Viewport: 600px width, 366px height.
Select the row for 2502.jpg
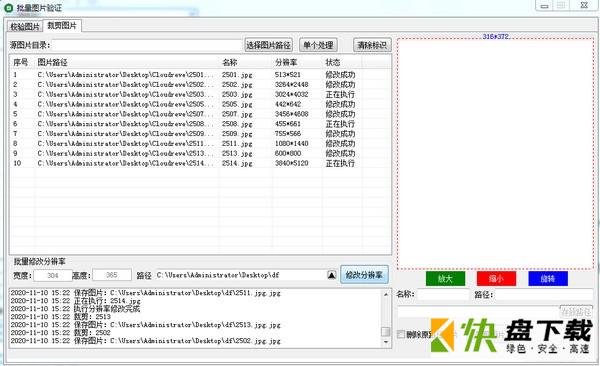tap(200, 85)
